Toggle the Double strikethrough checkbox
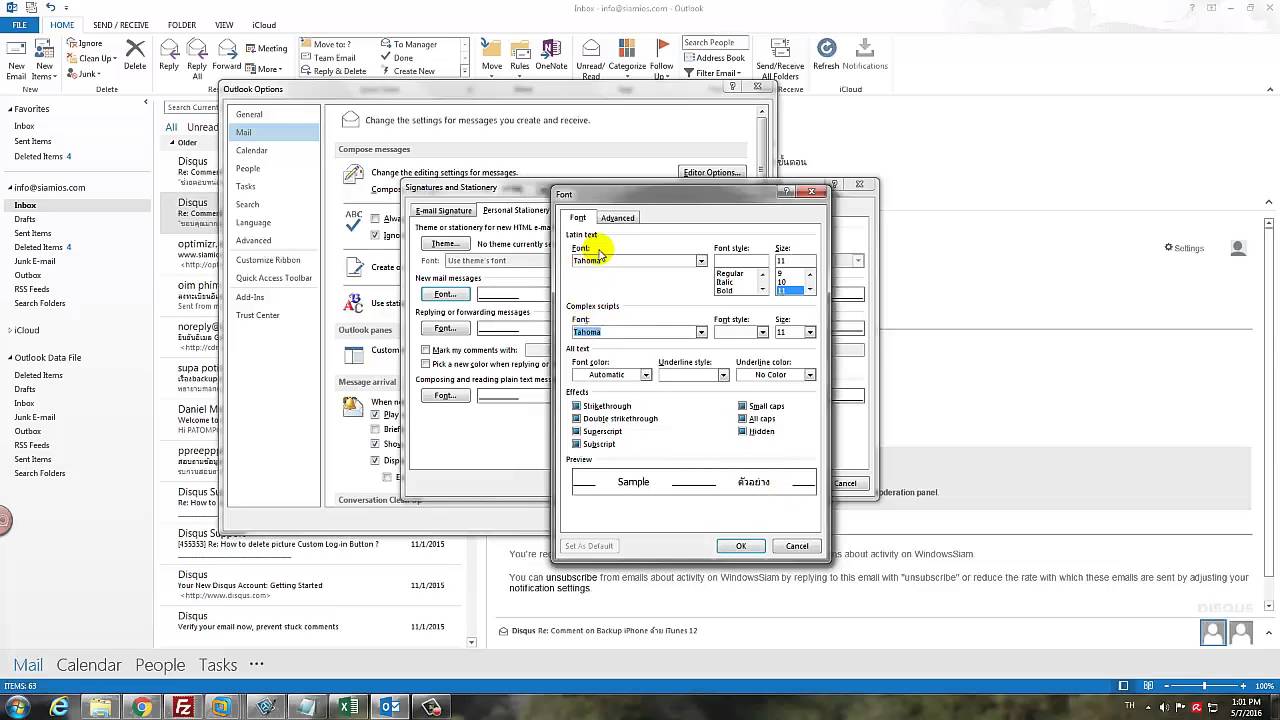The height and width of the screenshot is (720, 1280). pos(576,419)
